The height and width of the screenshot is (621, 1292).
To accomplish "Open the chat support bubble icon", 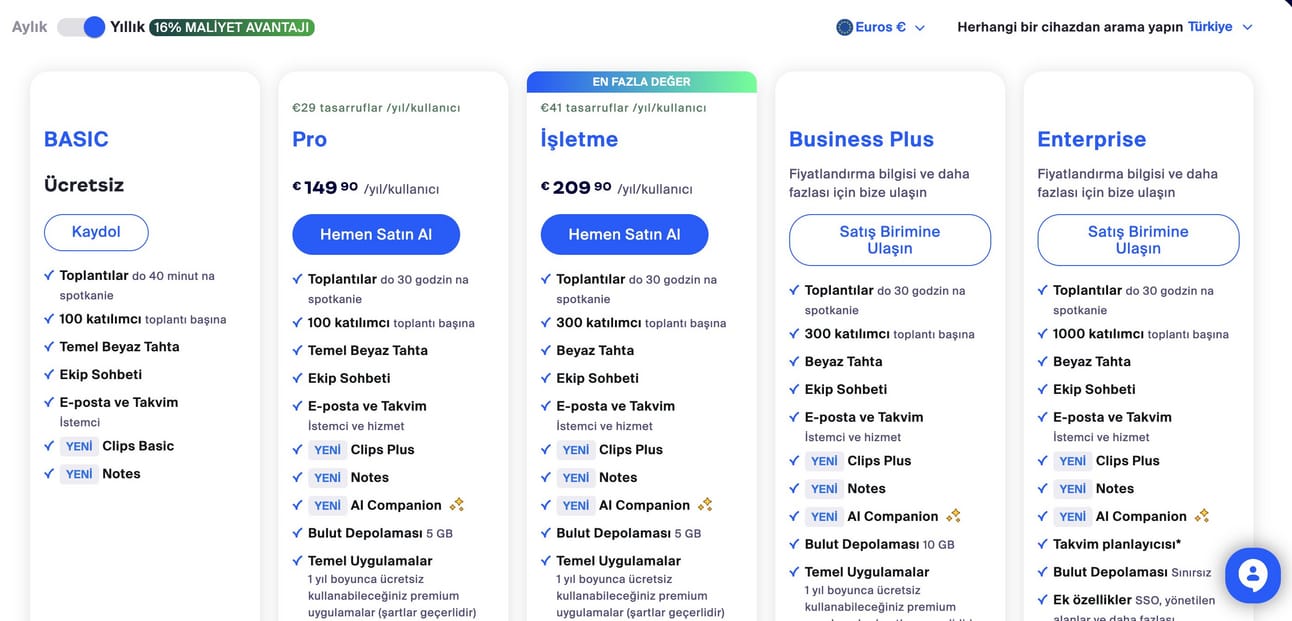I will 1252,575.
